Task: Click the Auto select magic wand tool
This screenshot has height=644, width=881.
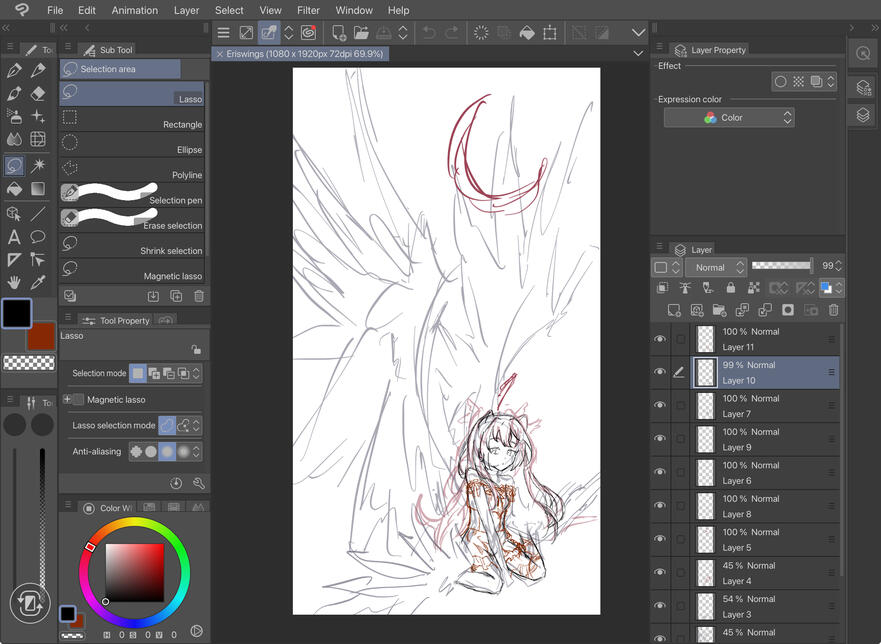Action: tap(38, 165)
